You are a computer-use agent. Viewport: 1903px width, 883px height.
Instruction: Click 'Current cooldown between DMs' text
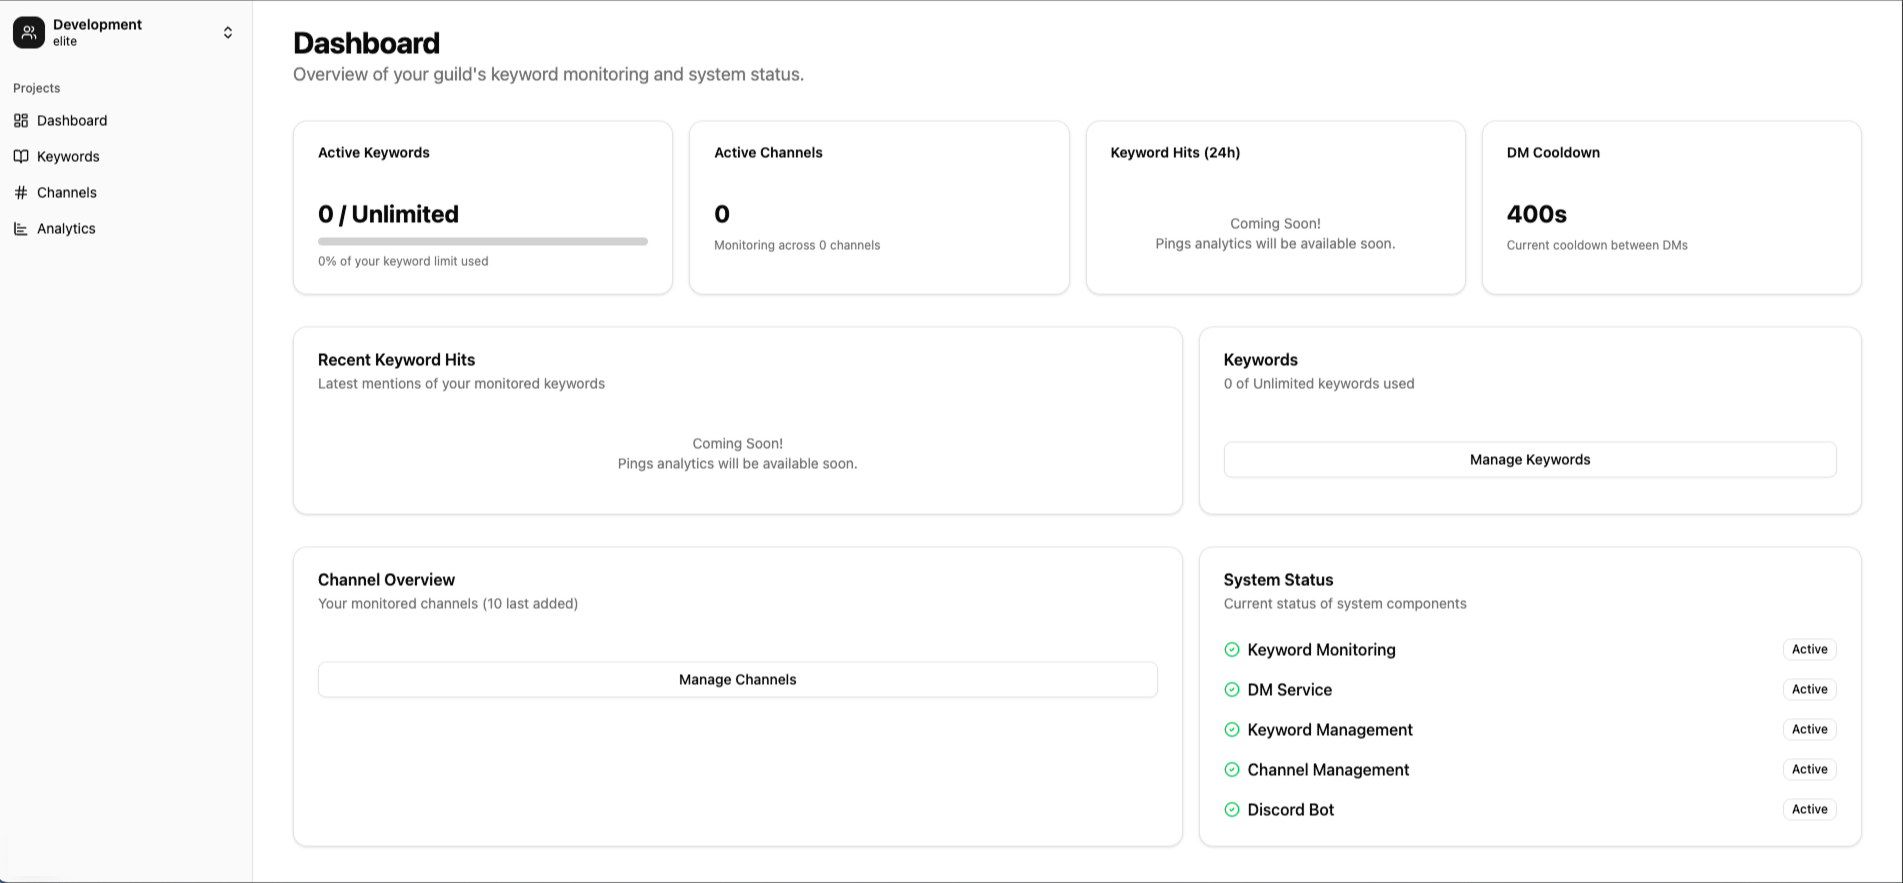click(1597, 245)
